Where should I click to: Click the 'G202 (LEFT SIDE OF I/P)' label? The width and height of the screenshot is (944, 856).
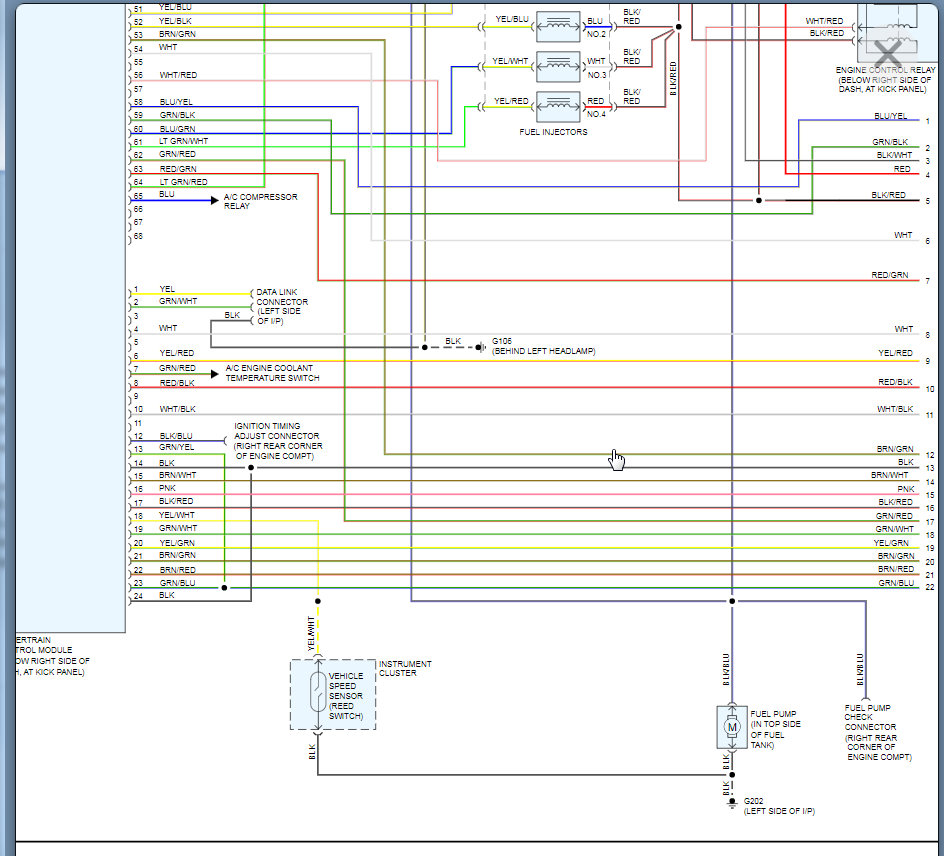779,806
